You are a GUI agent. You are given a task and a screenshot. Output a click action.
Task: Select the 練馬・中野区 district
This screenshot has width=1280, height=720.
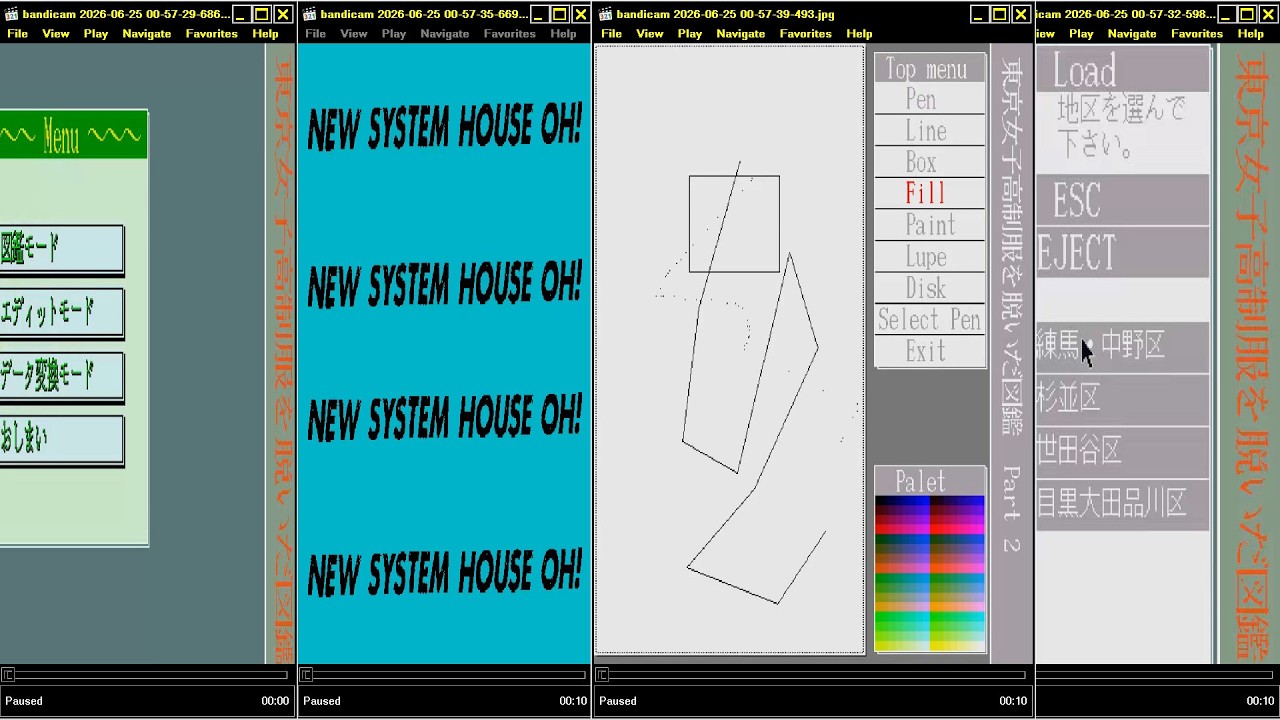(1122, 346)
